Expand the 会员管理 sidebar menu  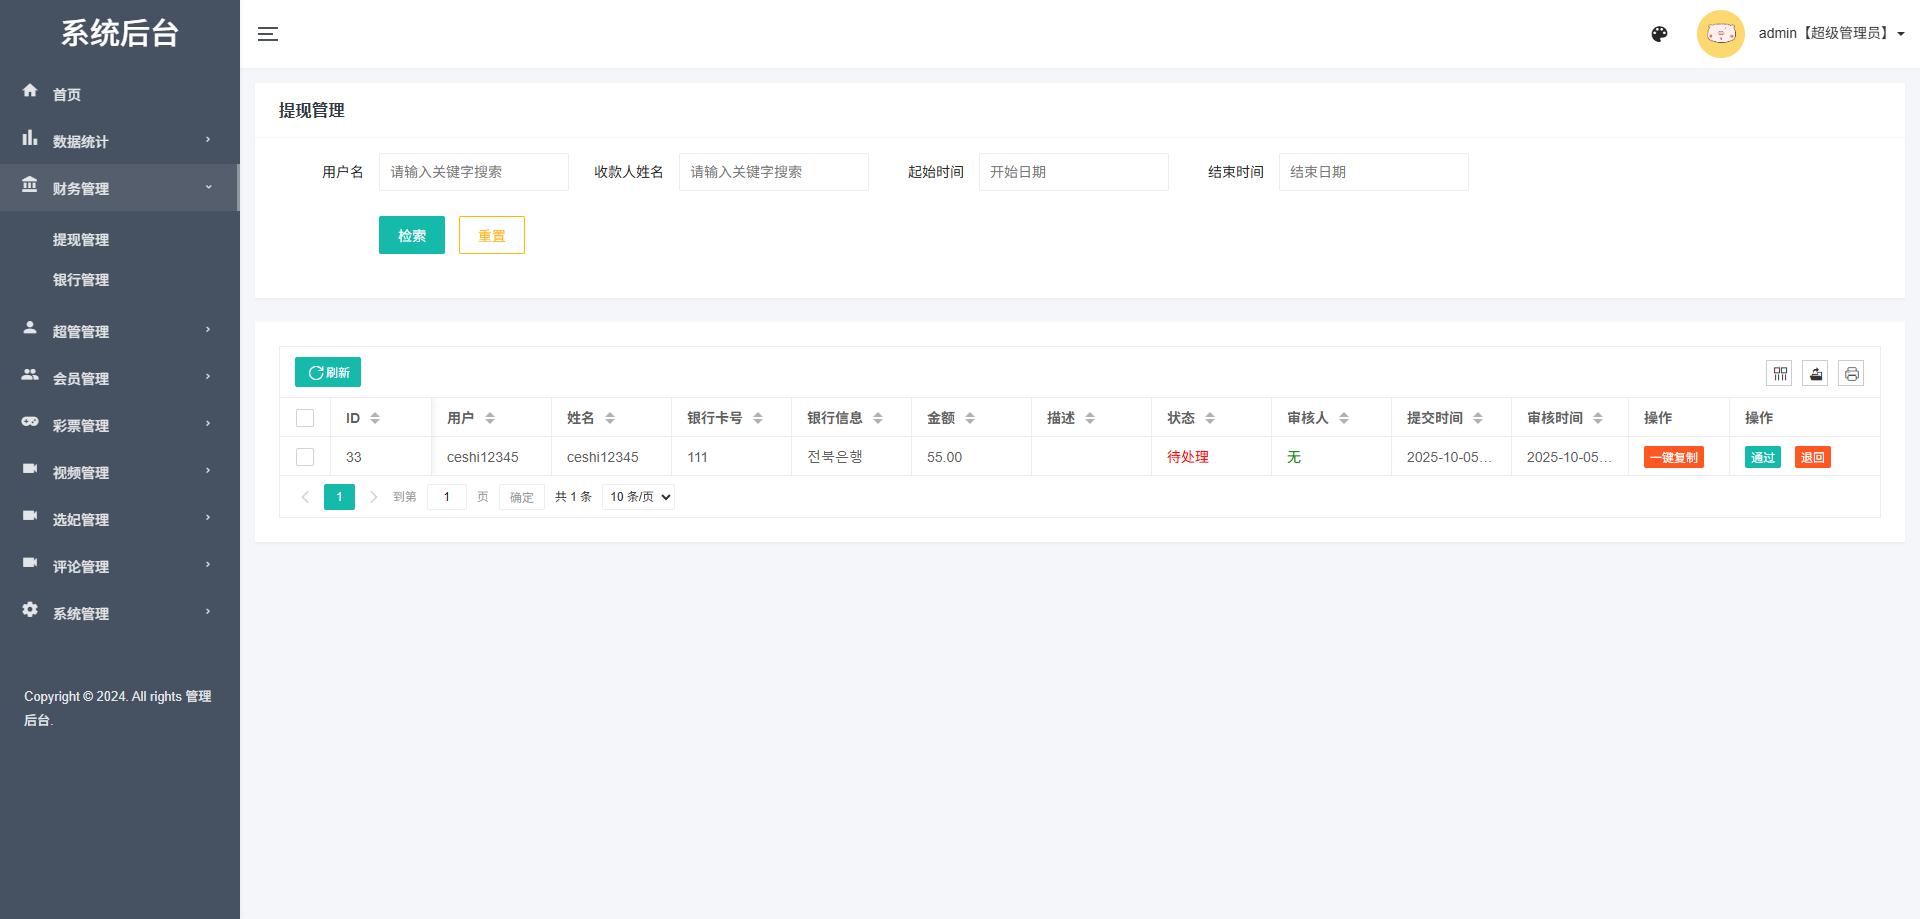[x=81, y=377]
